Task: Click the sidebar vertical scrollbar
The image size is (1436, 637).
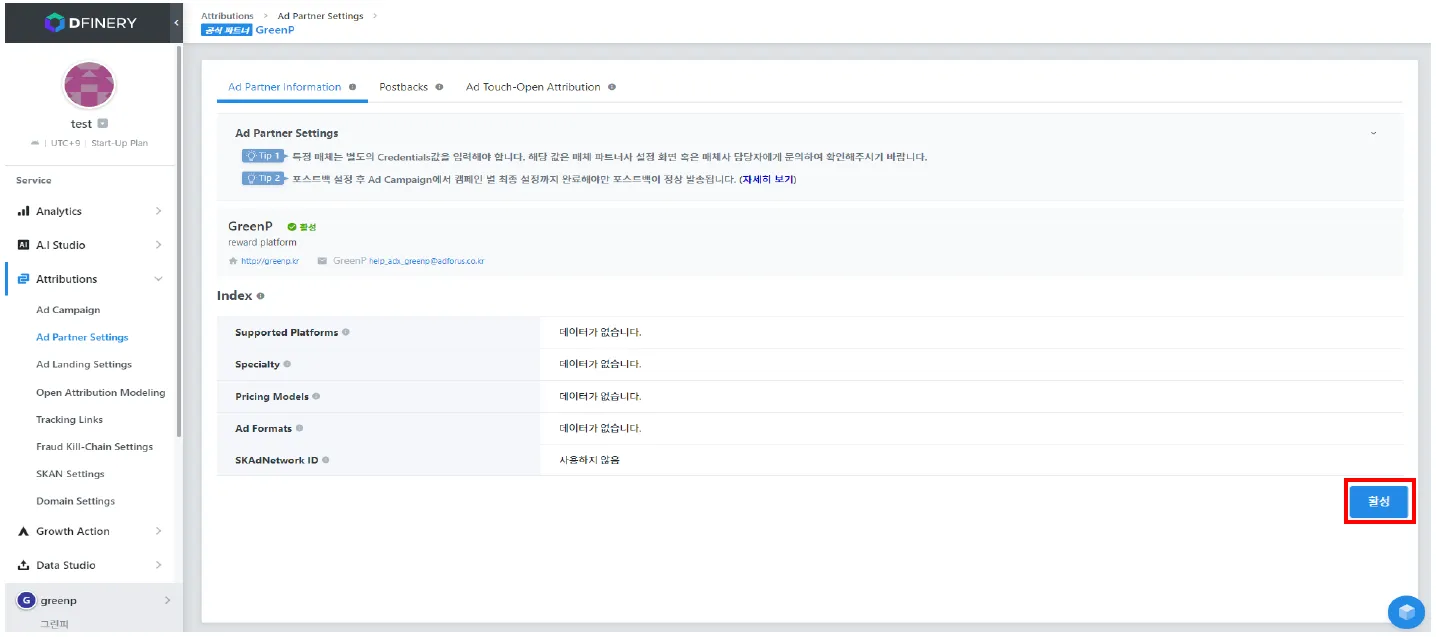Action: tap(179, 240)
